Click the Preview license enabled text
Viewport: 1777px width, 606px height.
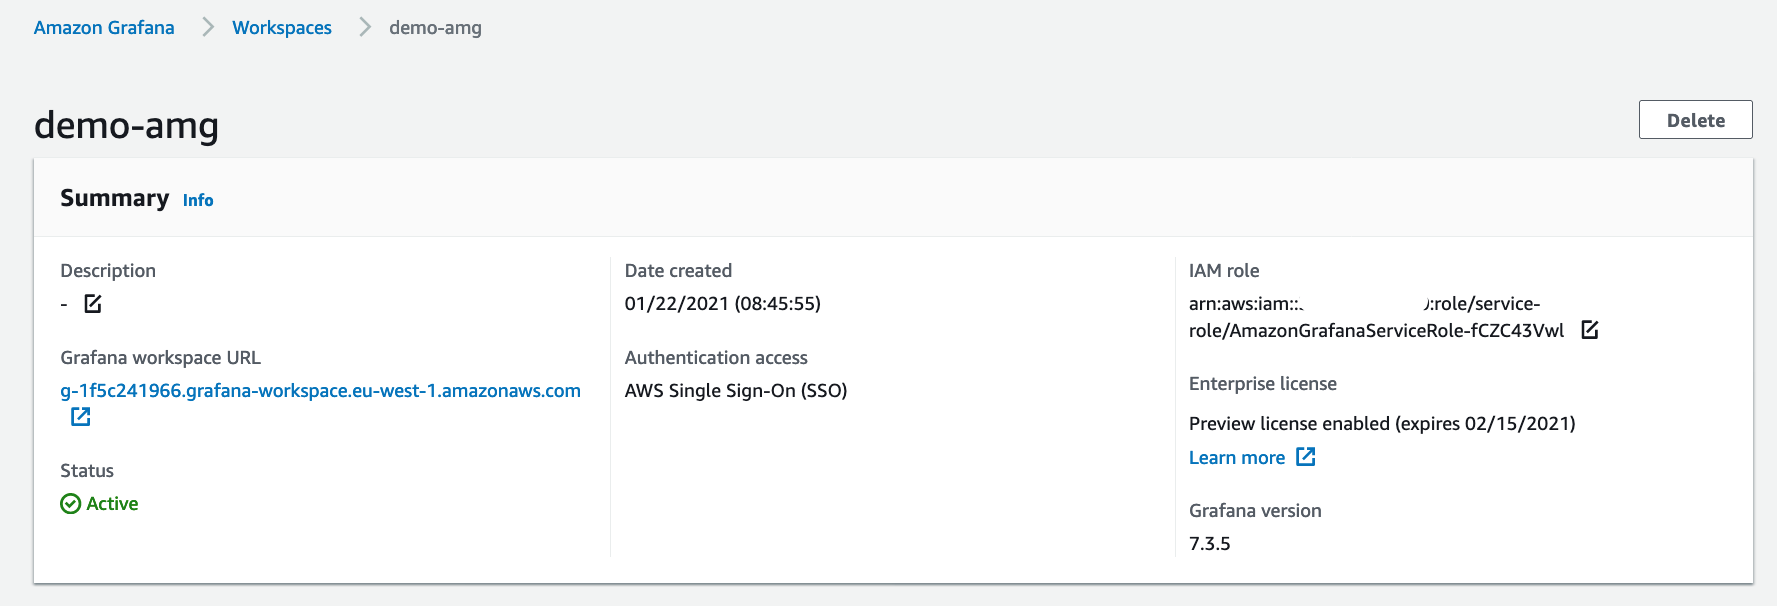[1382, 424]
